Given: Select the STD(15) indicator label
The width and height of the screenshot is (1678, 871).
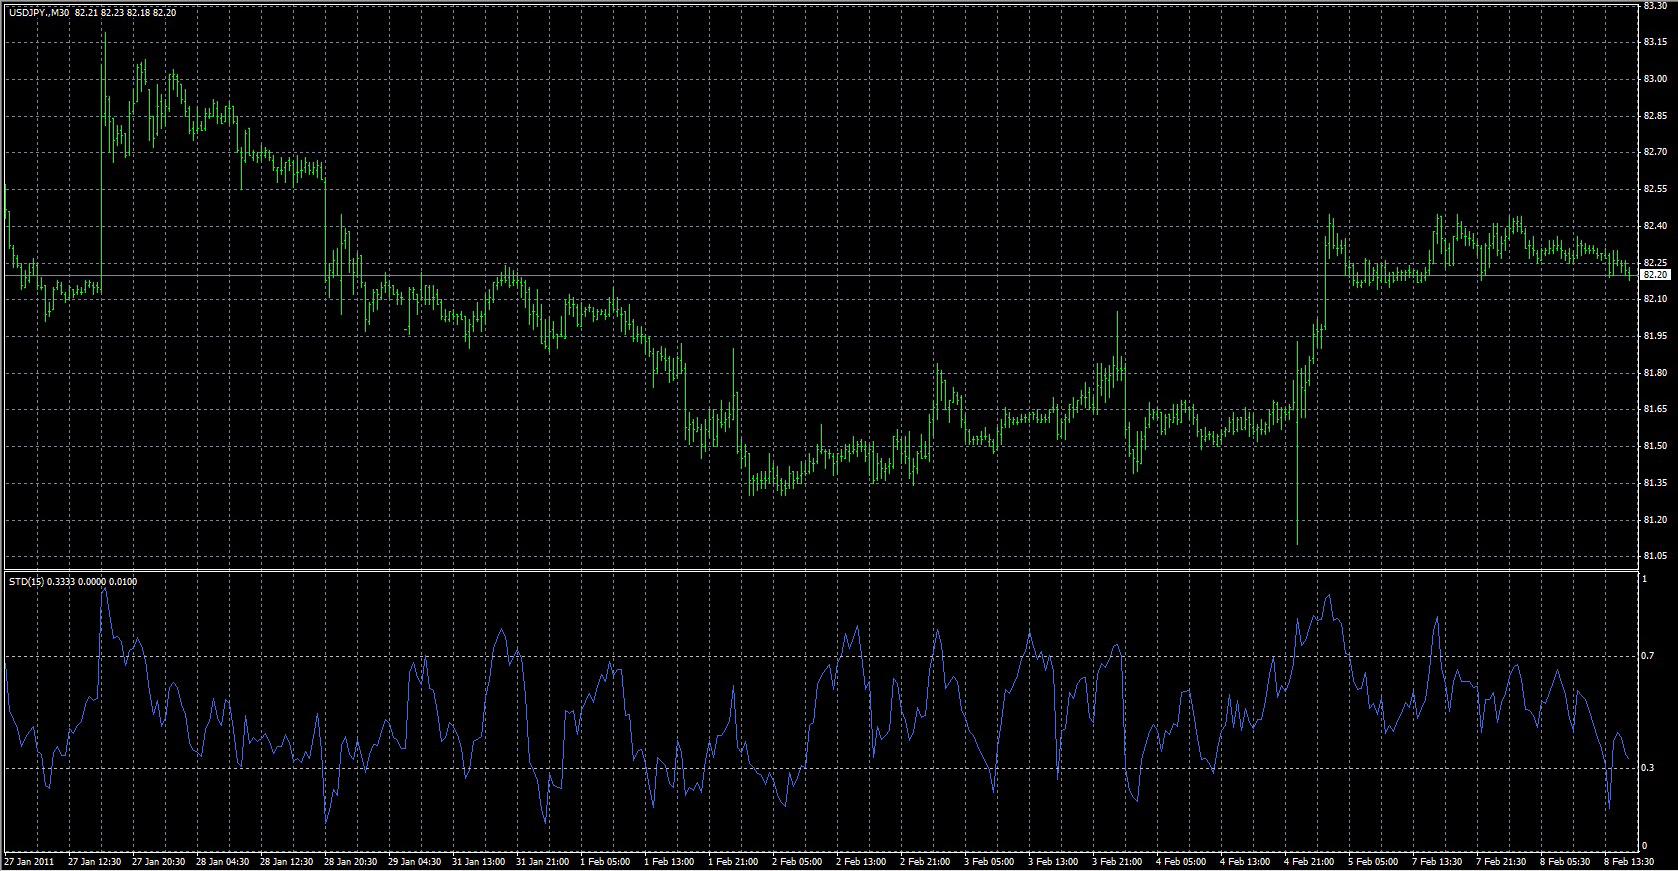Looking at the screenshot, I should pyautogui.click(x=24, y=581).
